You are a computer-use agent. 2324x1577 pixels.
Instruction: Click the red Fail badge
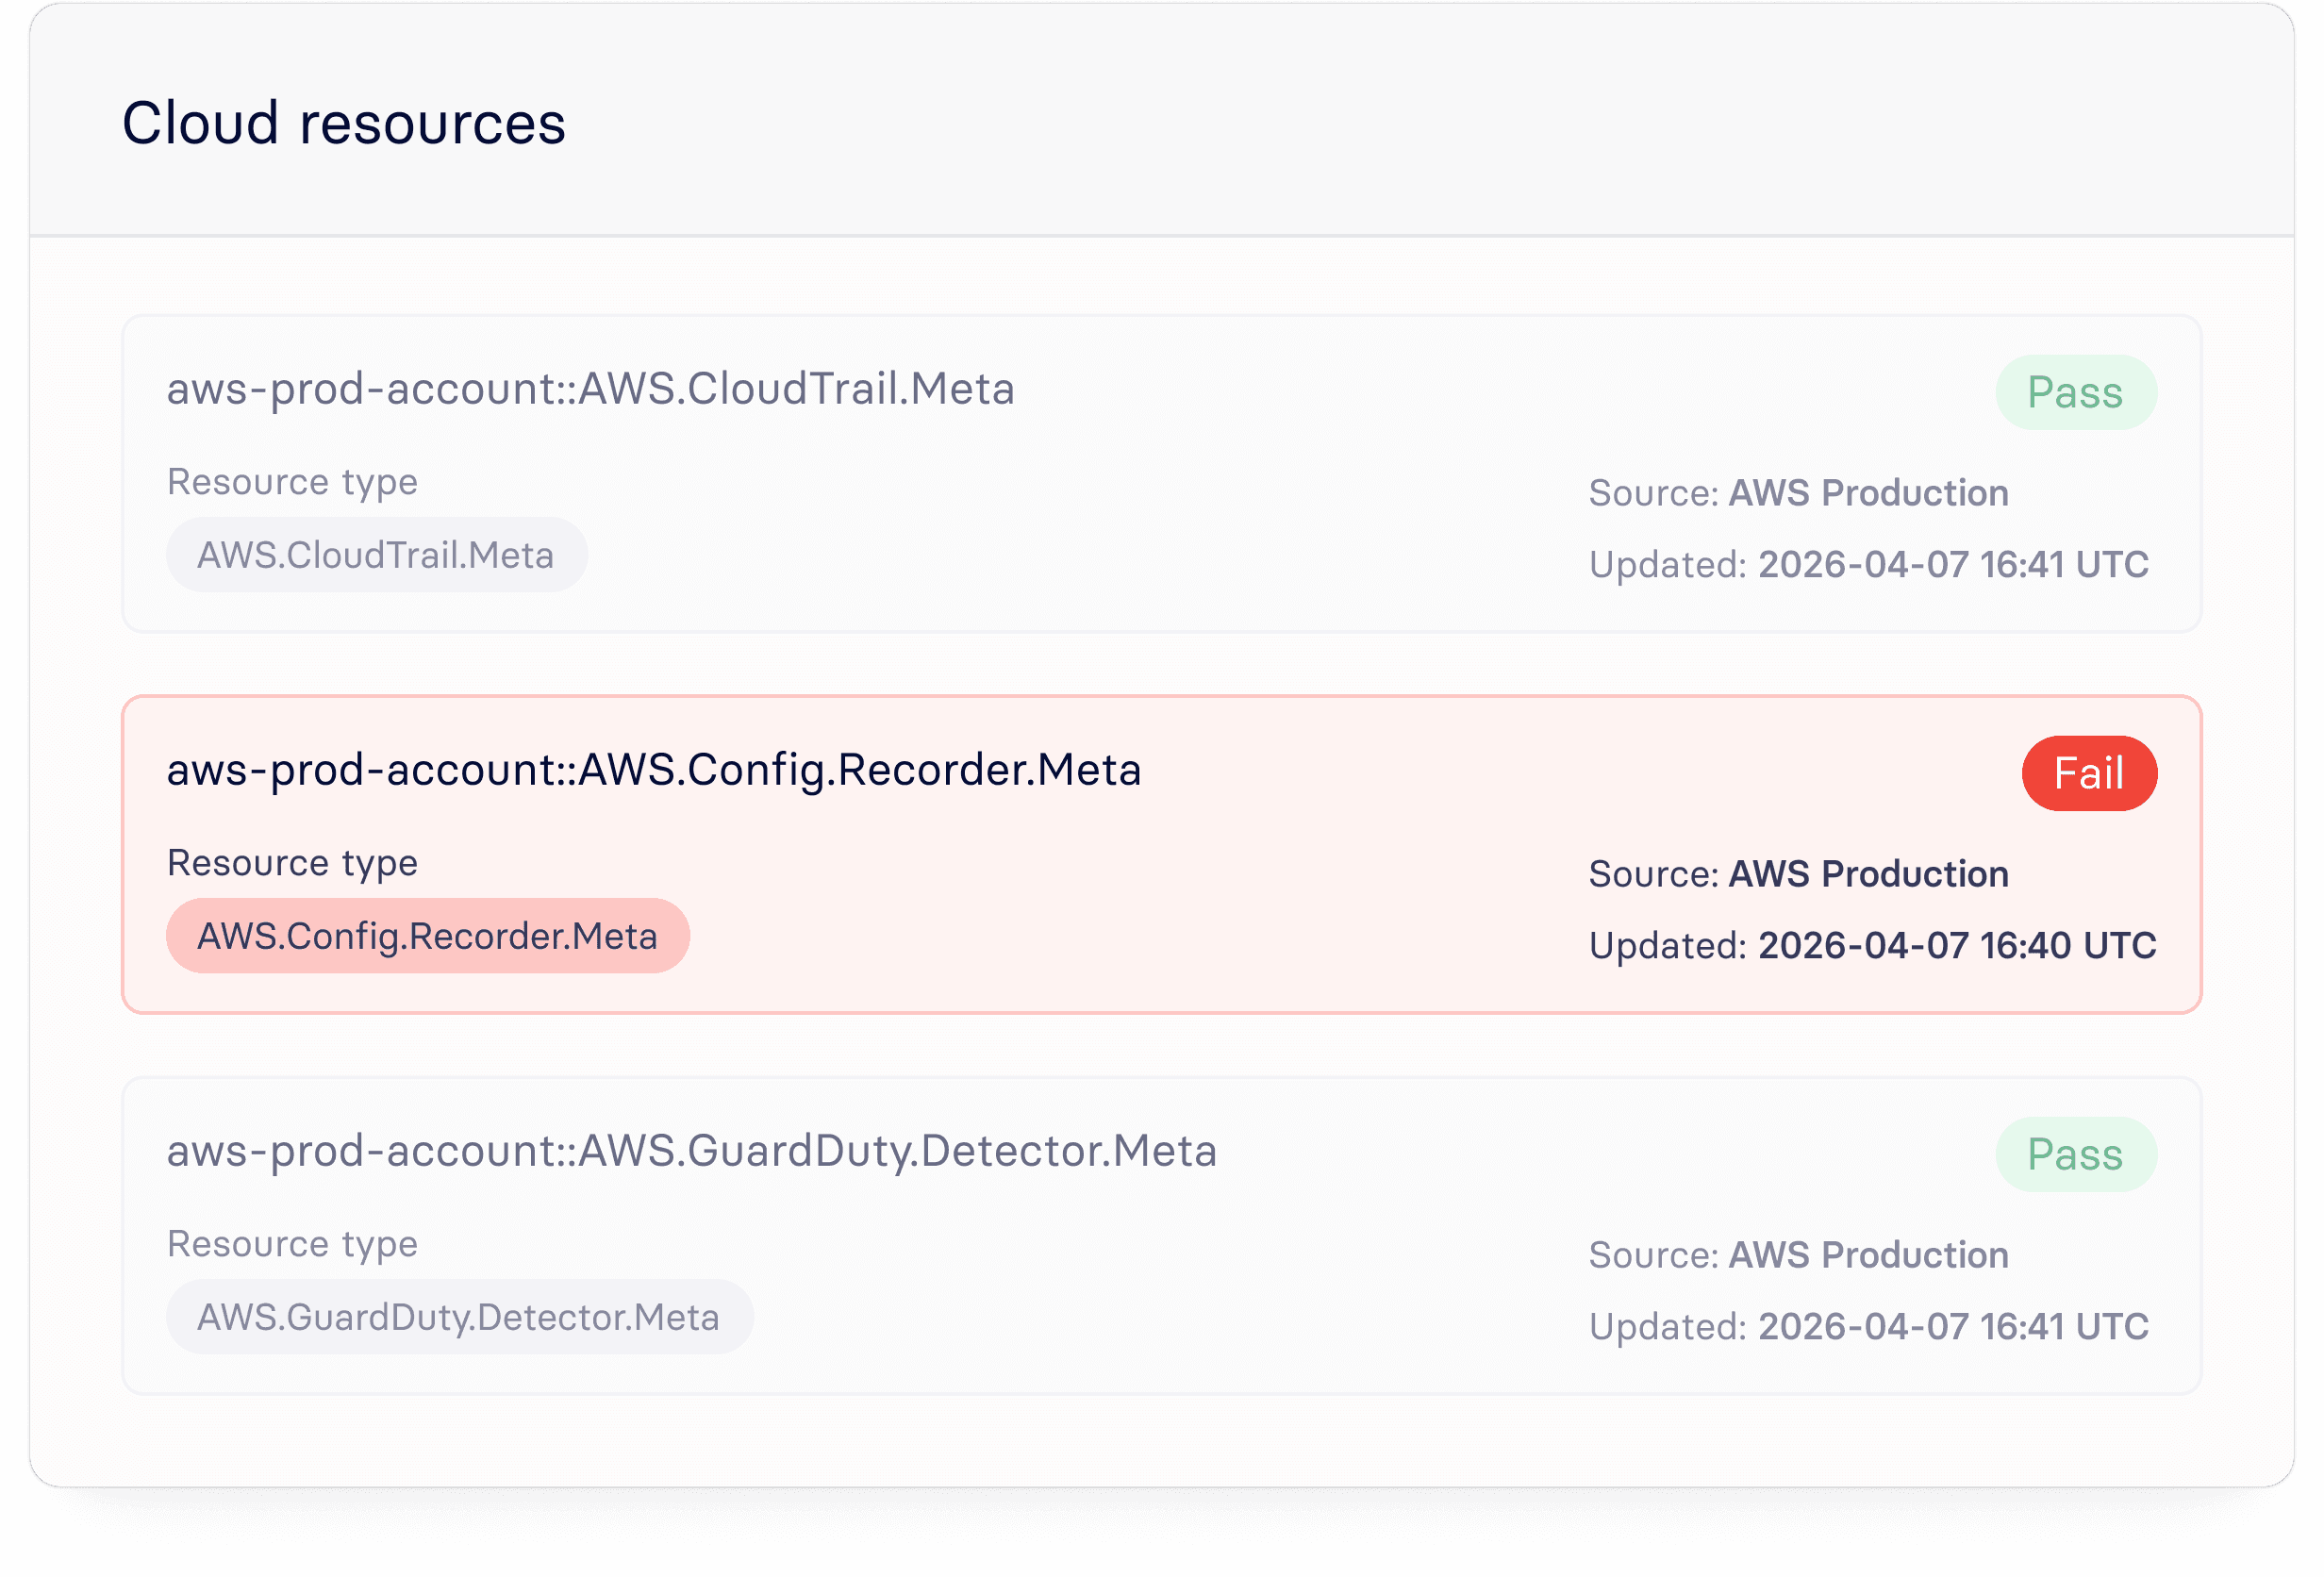click(2088, 773)
